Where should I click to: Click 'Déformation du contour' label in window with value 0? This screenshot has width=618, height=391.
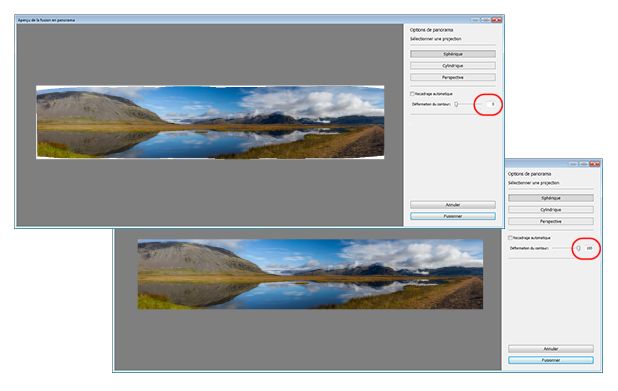pyautogui.click(x=431, y=104)
